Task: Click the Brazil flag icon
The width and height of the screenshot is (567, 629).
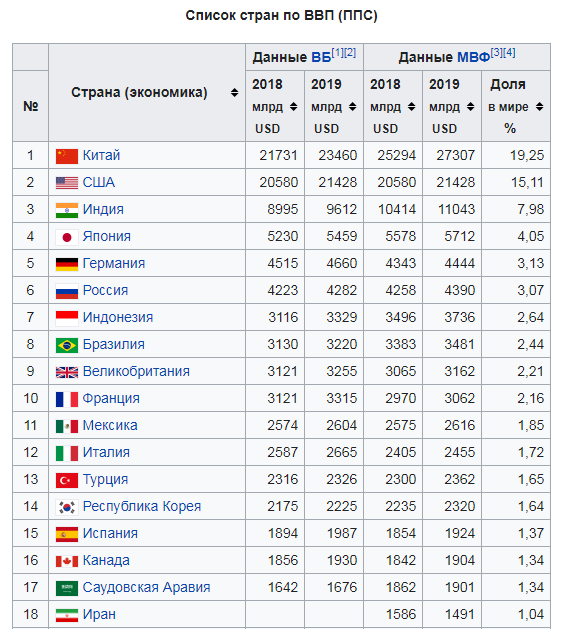Action: (x=67, y=345)
